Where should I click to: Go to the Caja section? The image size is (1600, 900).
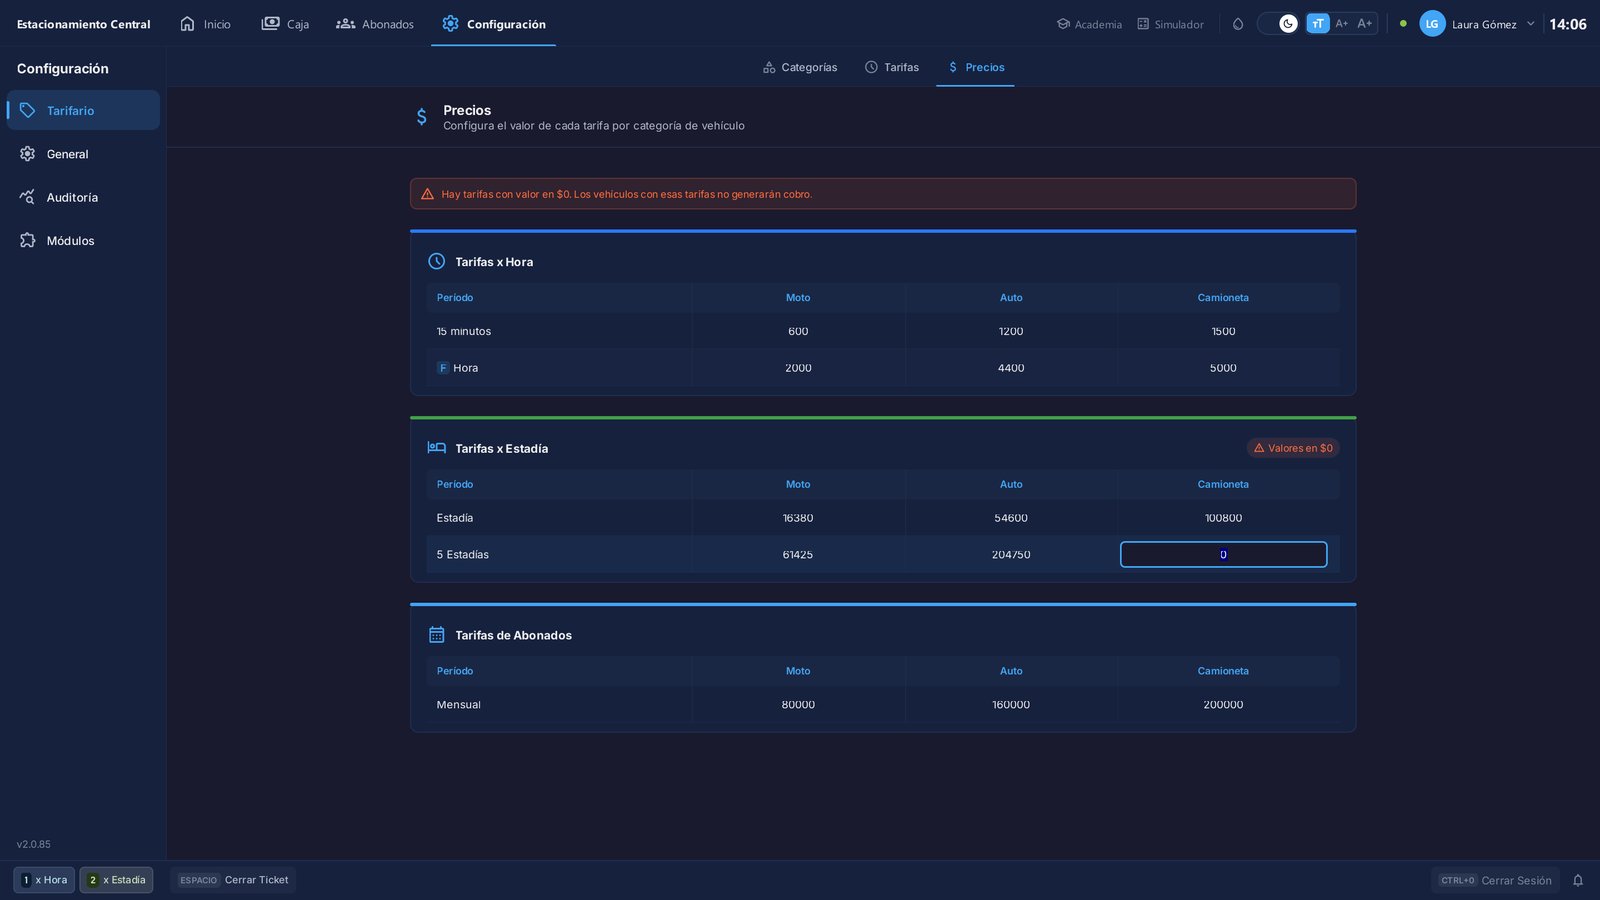tap(285, 24)
